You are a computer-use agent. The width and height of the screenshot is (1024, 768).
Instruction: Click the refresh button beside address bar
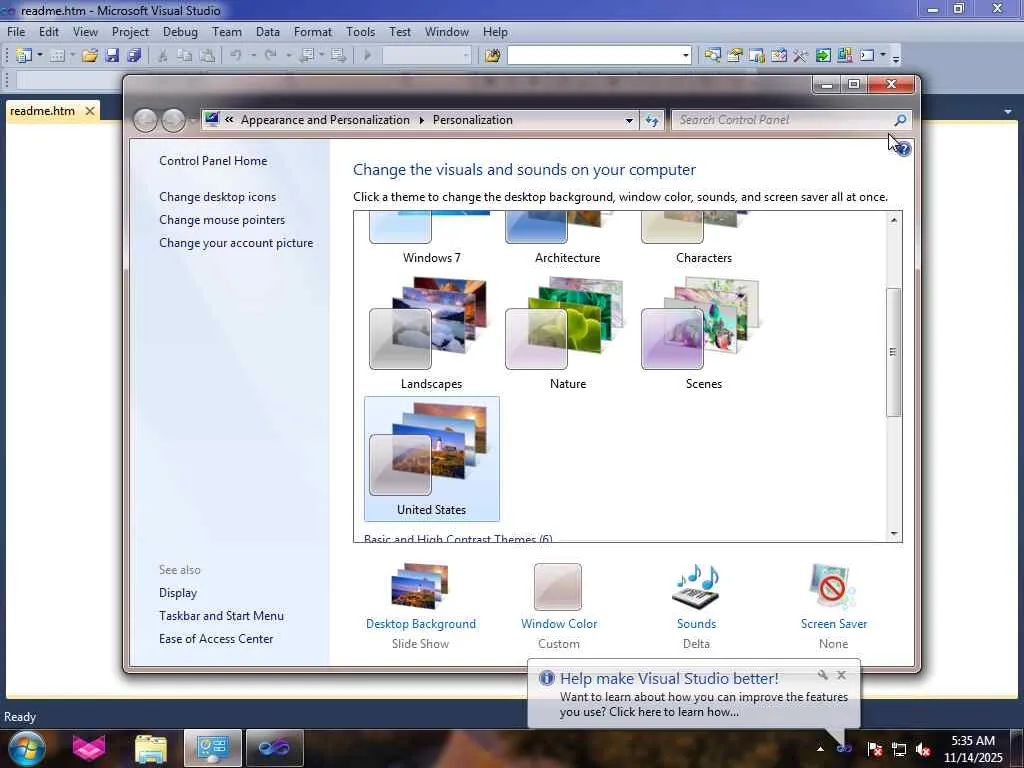point(652,120)
